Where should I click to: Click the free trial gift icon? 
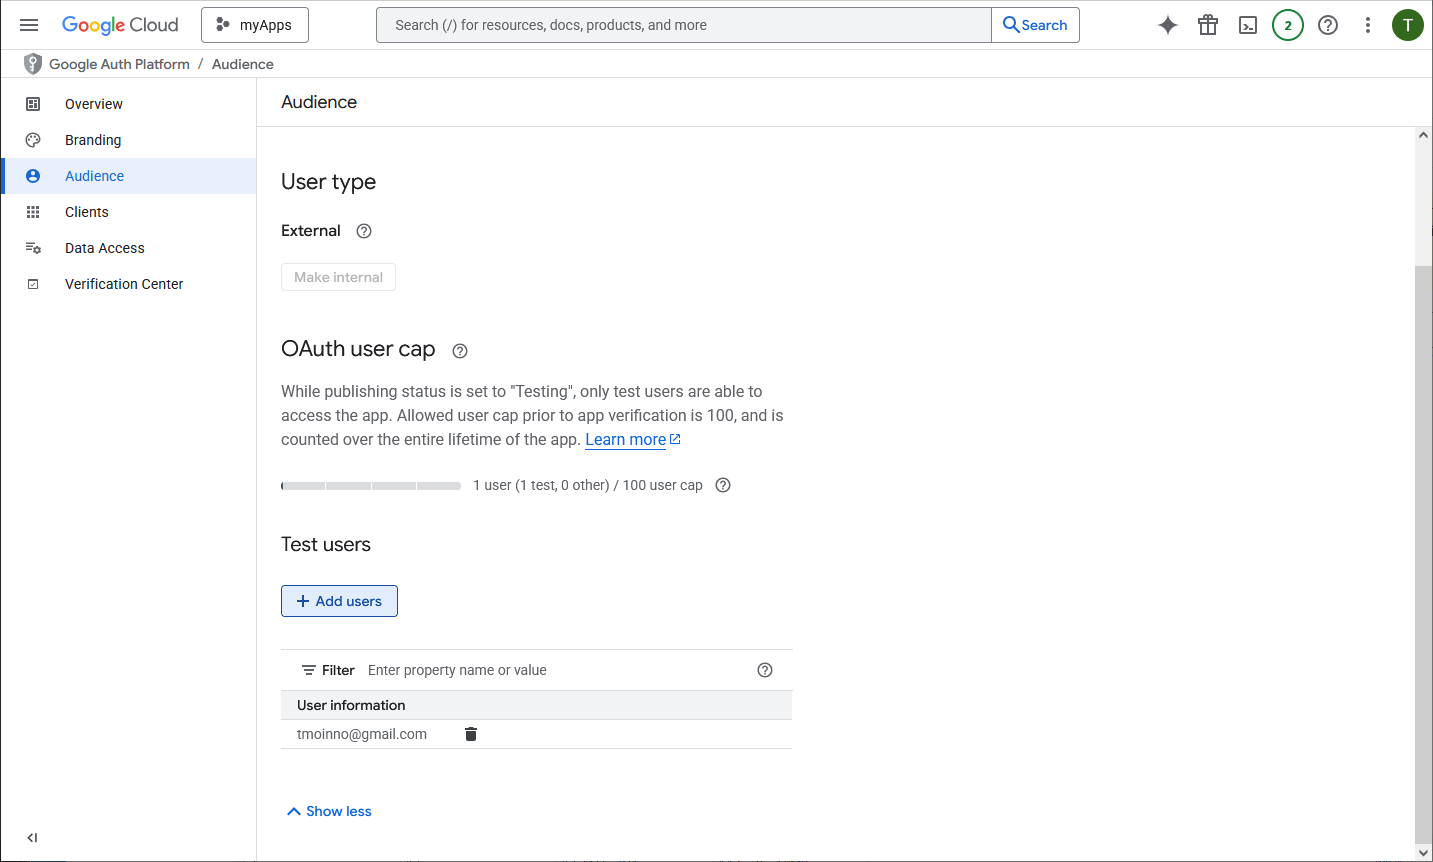tap(1208, 25)
